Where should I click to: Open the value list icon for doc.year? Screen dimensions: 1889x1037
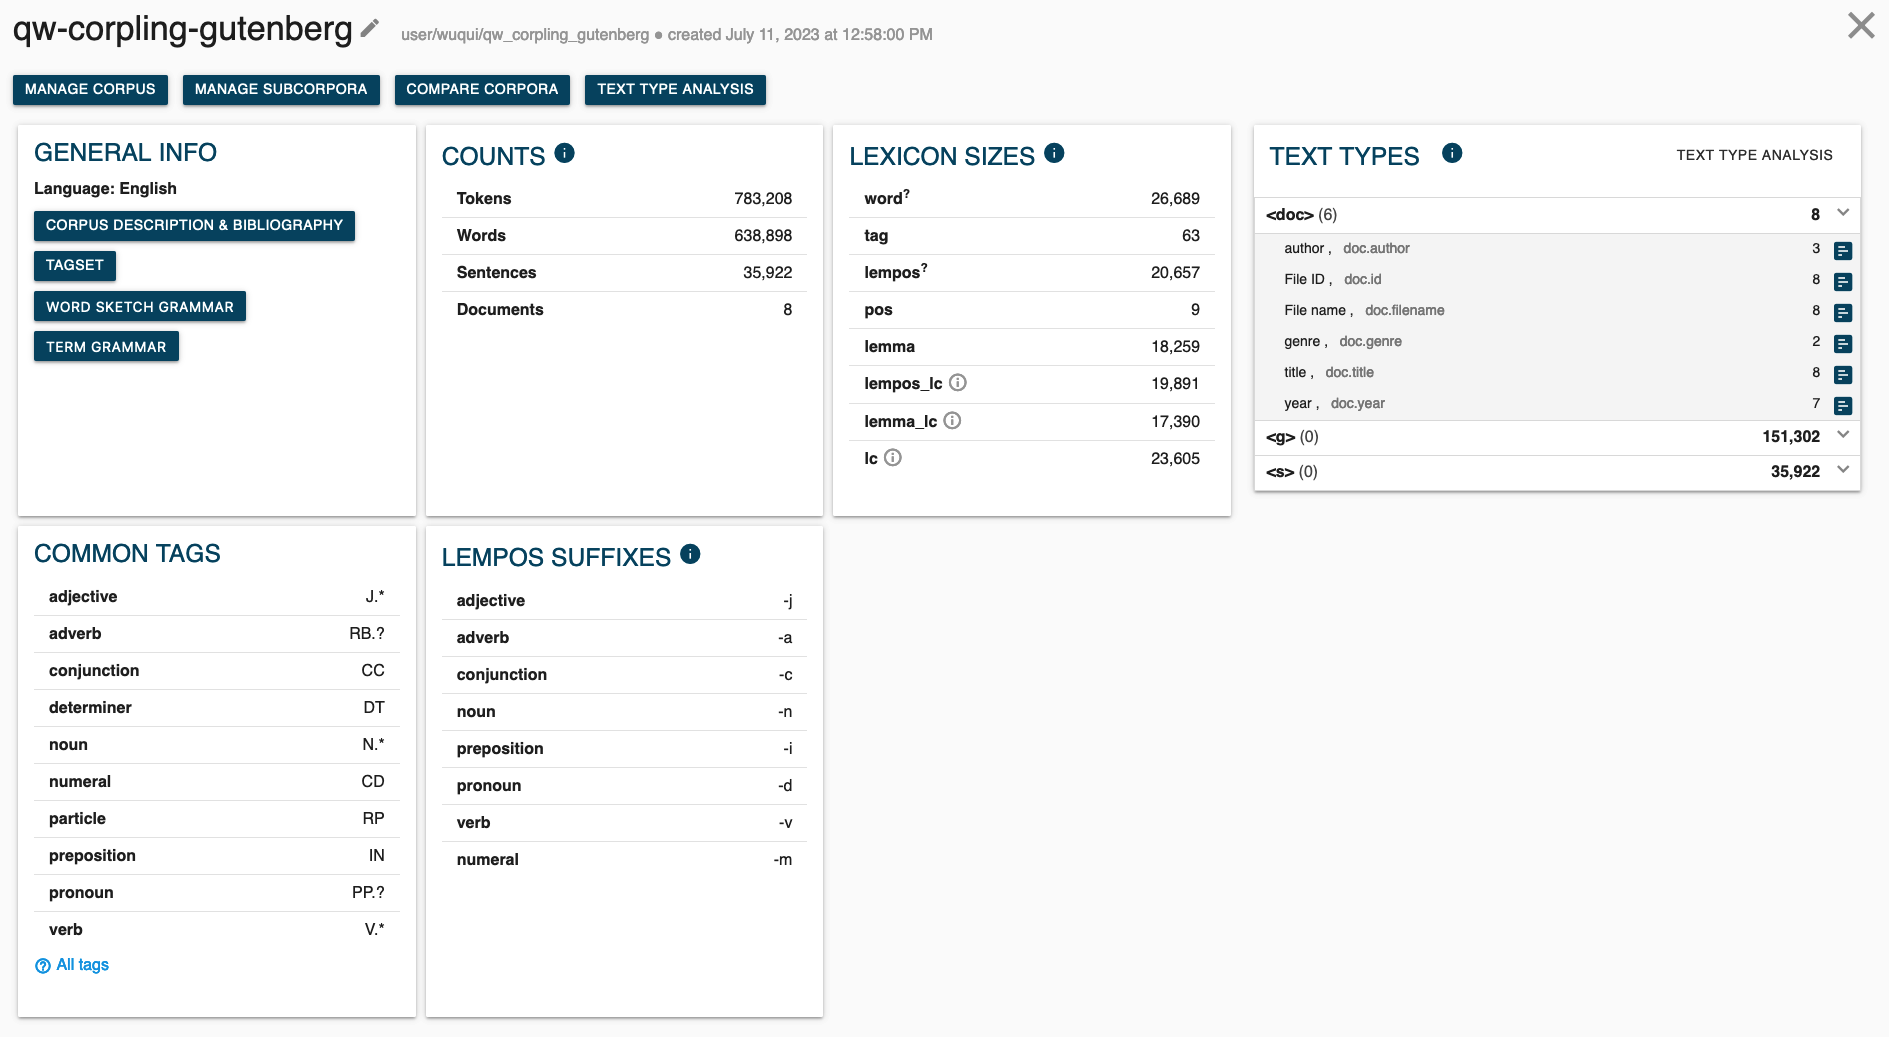(1843, 405)
